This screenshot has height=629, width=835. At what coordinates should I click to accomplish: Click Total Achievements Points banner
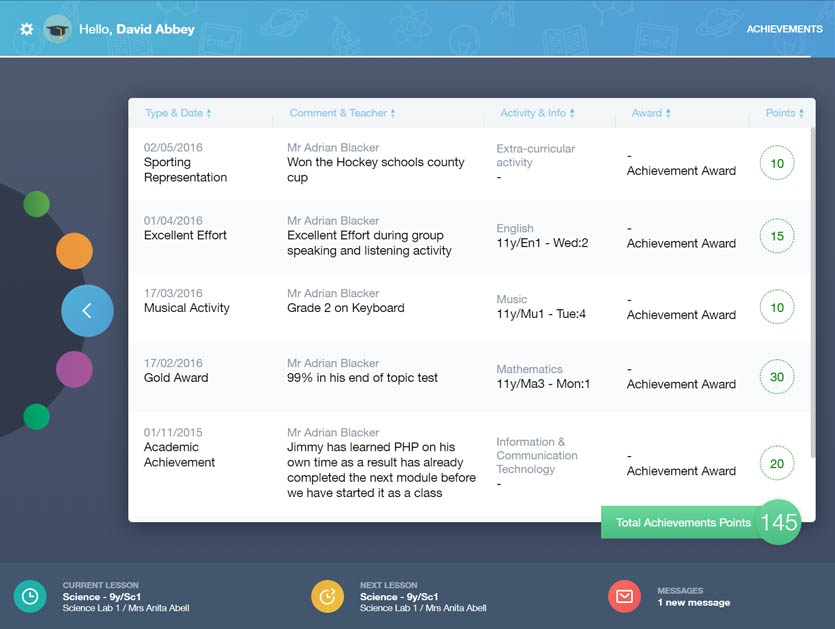point(683,522)
